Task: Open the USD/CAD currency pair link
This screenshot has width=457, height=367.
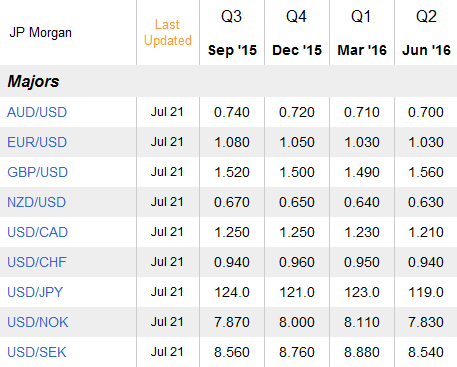Action: pos(38,232)
